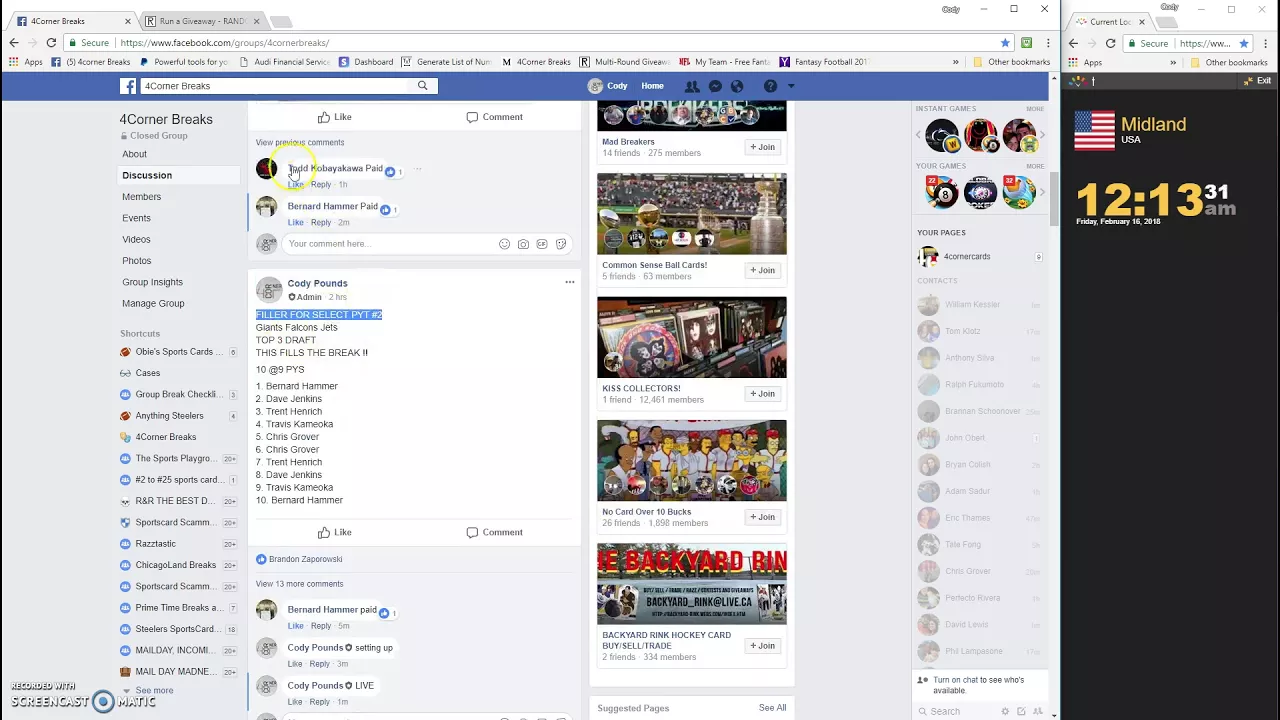
Task: Bookmark this page with the star icon
Action: tap(1005, 43)
